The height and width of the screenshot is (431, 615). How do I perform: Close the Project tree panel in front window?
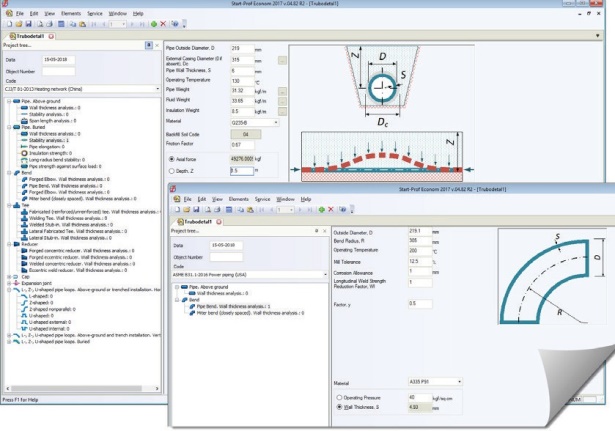point(325,231)
